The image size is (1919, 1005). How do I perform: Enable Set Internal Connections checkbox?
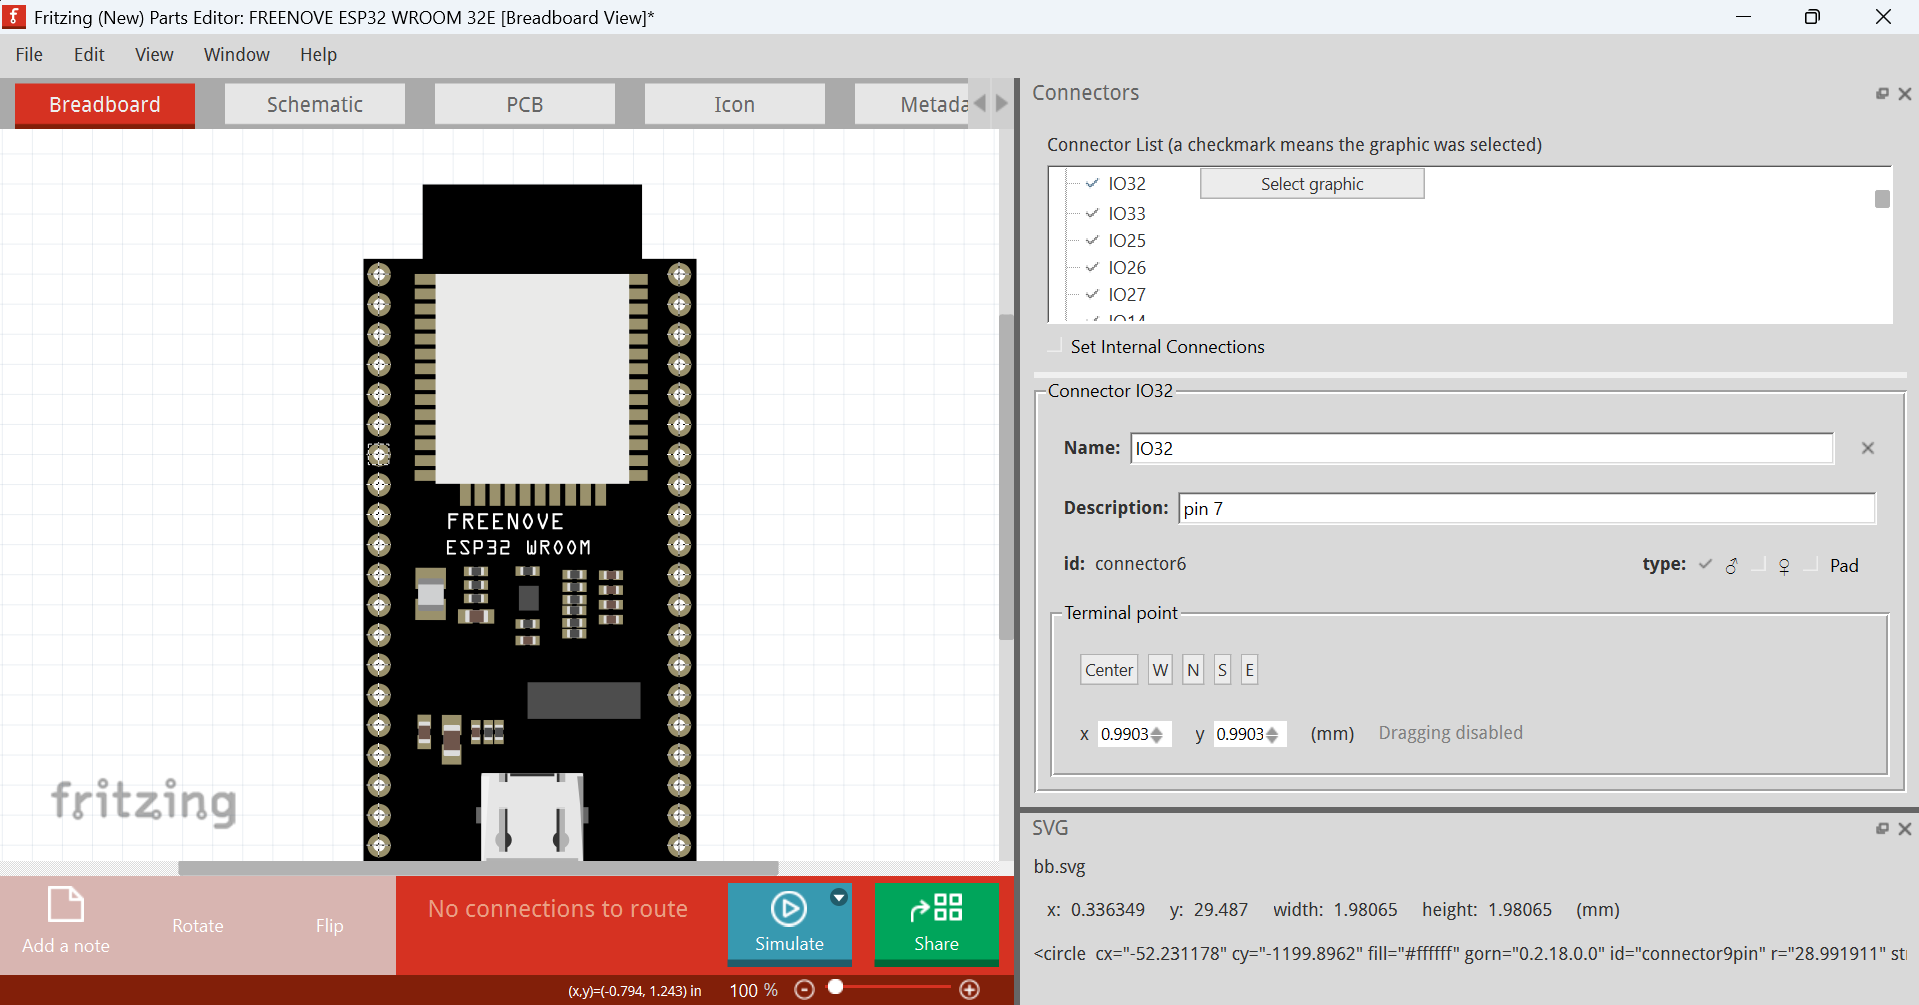point(1054,346)
